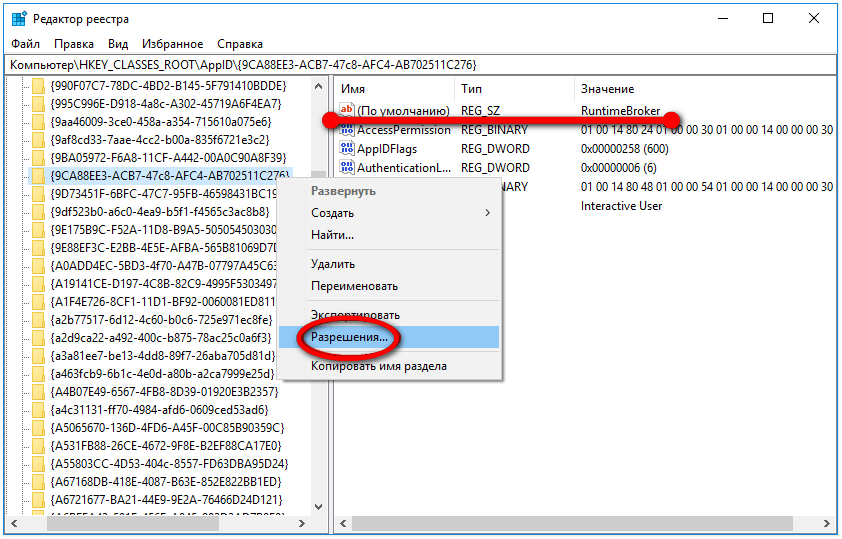Click Copy key name menu entry

pyautogui.click(x=378, y=366)
